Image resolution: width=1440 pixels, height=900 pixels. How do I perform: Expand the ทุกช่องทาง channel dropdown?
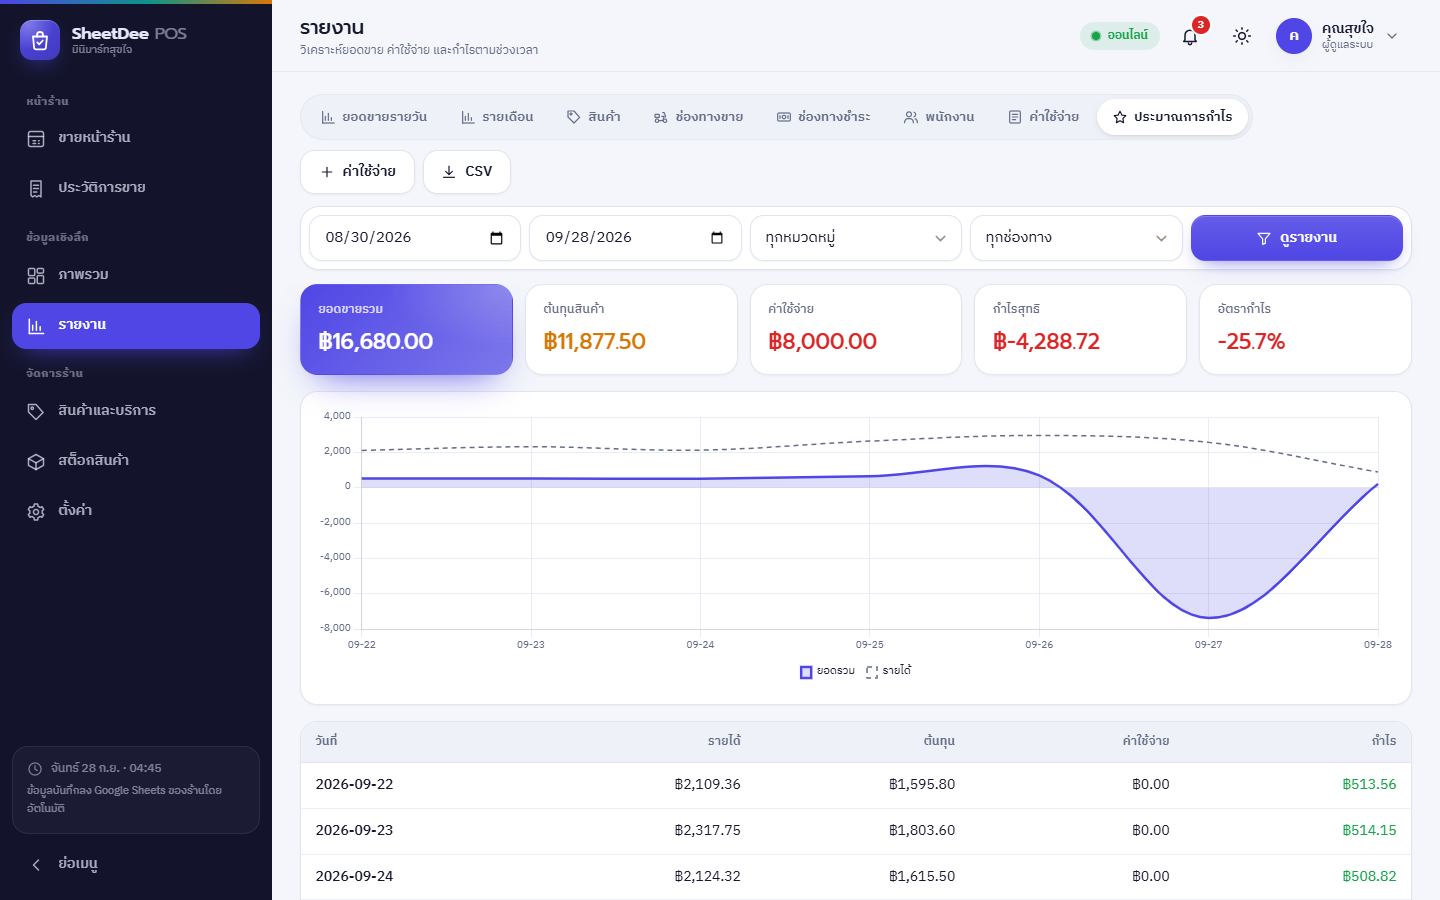(1076, 238)
